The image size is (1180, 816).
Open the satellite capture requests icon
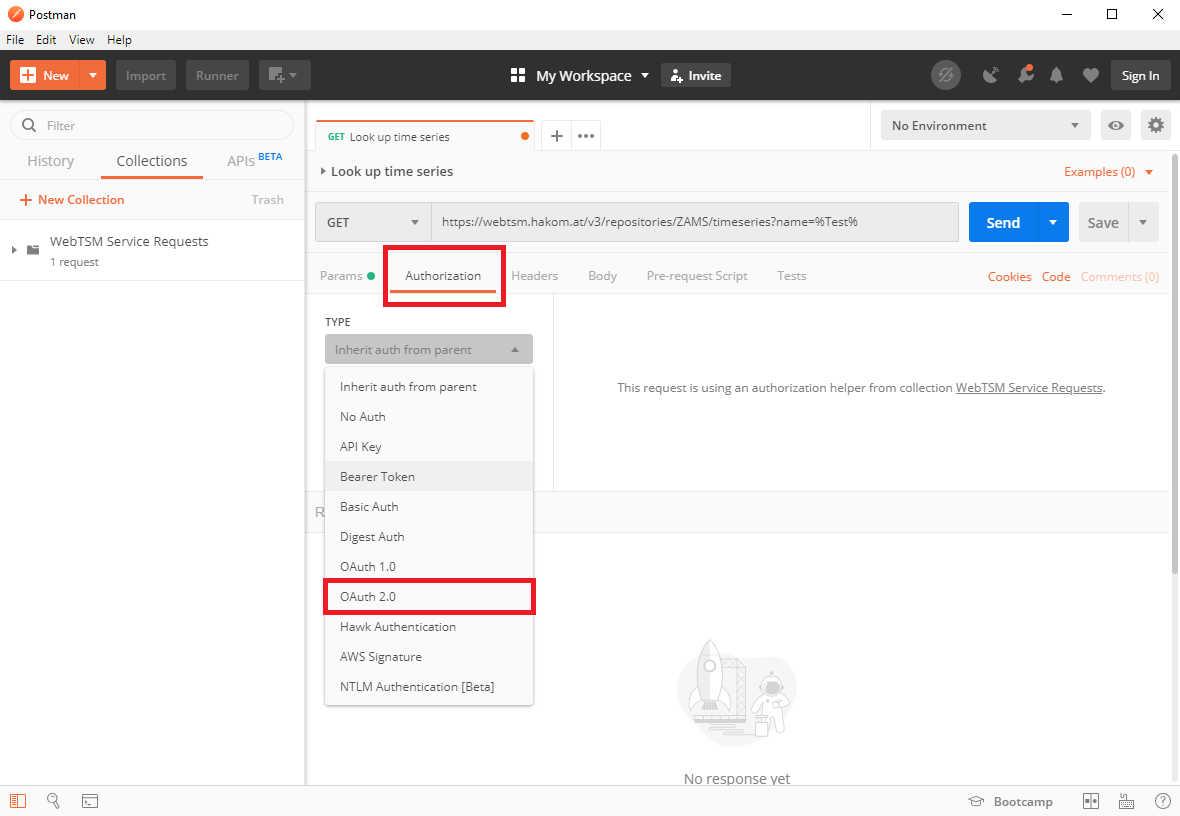coord(991,75)
